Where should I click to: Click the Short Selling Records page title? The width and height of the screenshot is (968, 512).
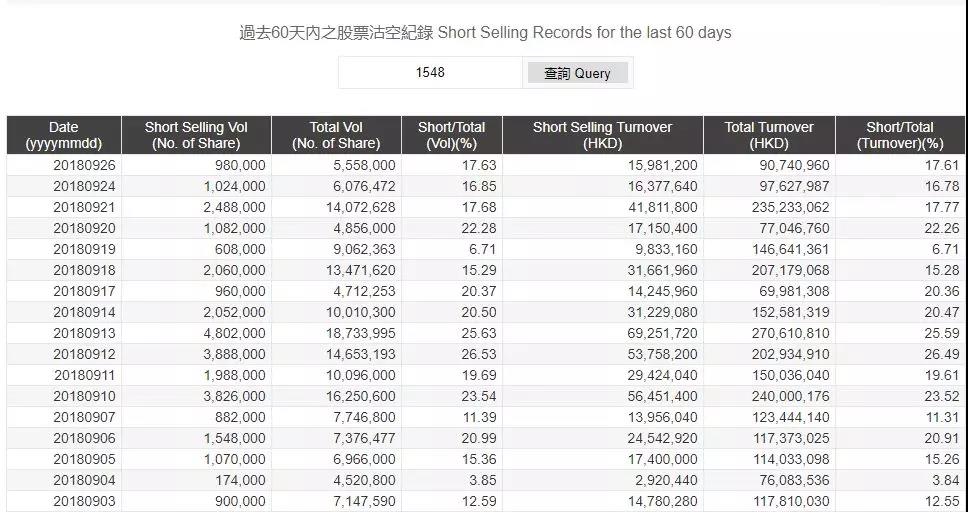coord(485,33)
